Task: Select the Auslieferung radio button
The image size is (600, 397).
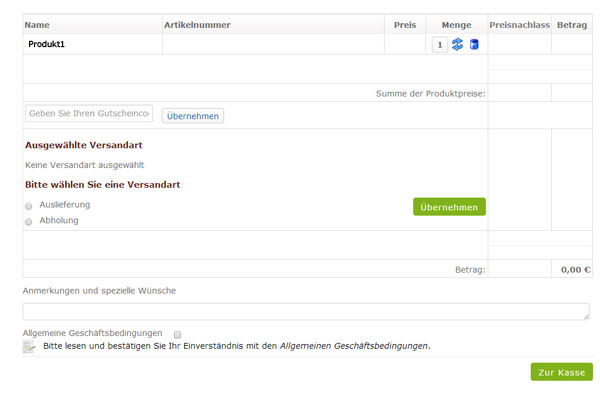Action: click(29, 206)
